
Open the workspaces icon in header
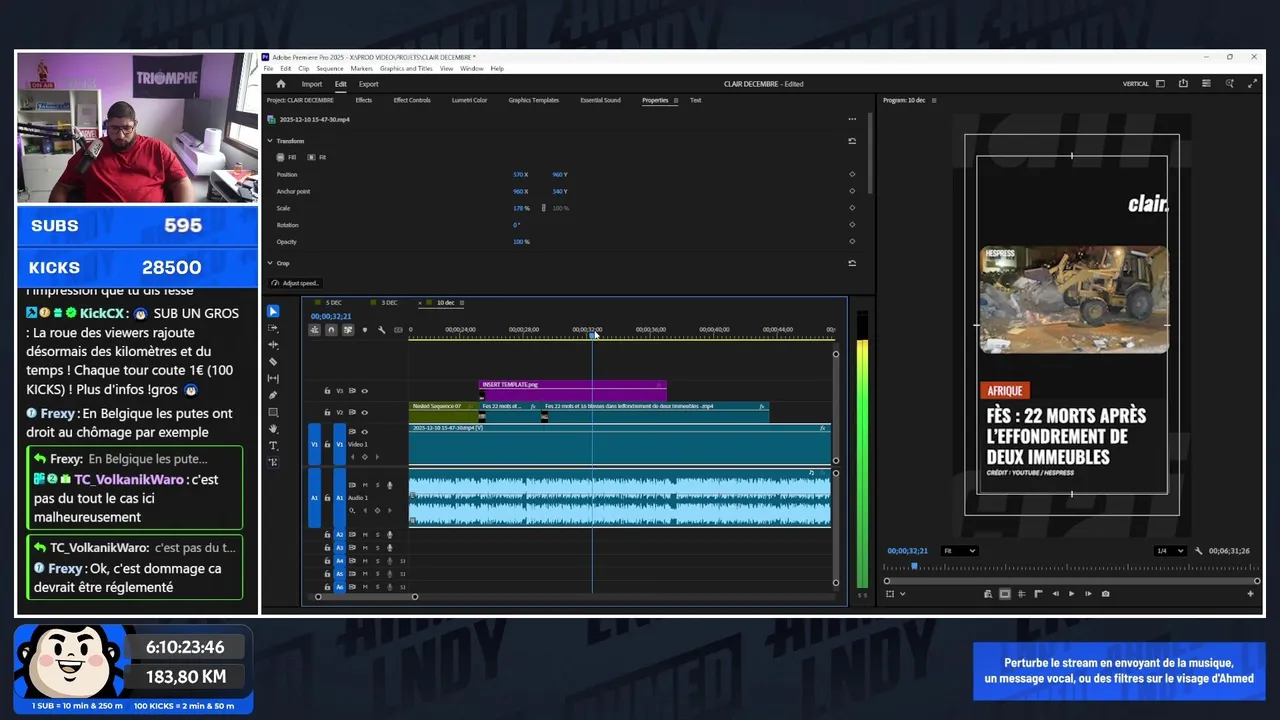point(1160,84)
